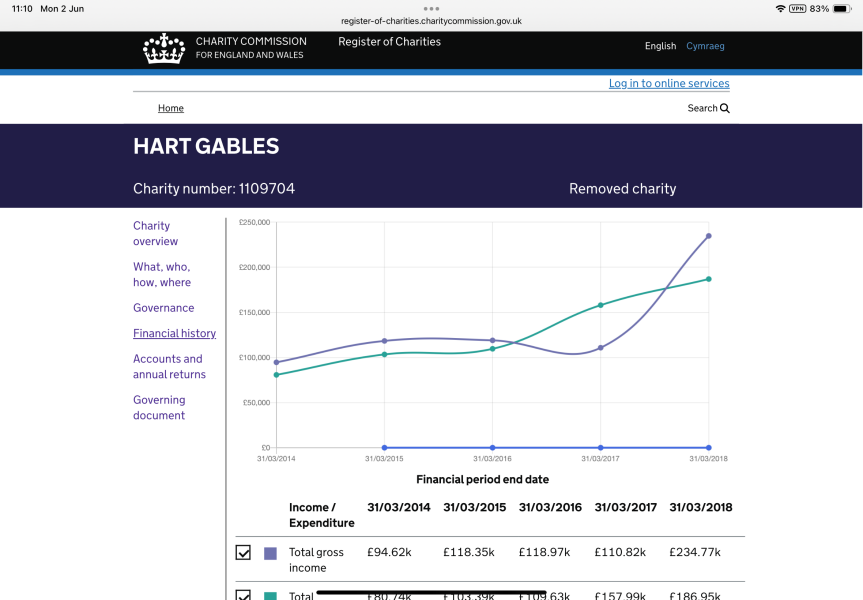Toggle the Total gross income checkbox
Screen dimensions: 863x600
pos(243,553)
